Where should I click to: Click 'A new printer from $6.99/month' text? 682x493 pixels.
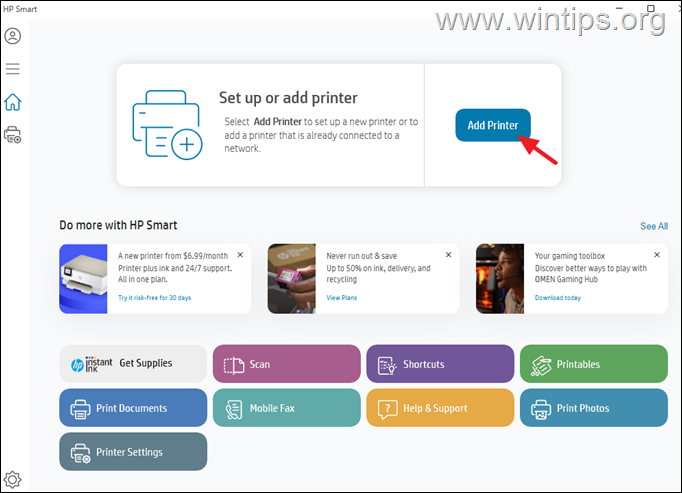(173, 256)
